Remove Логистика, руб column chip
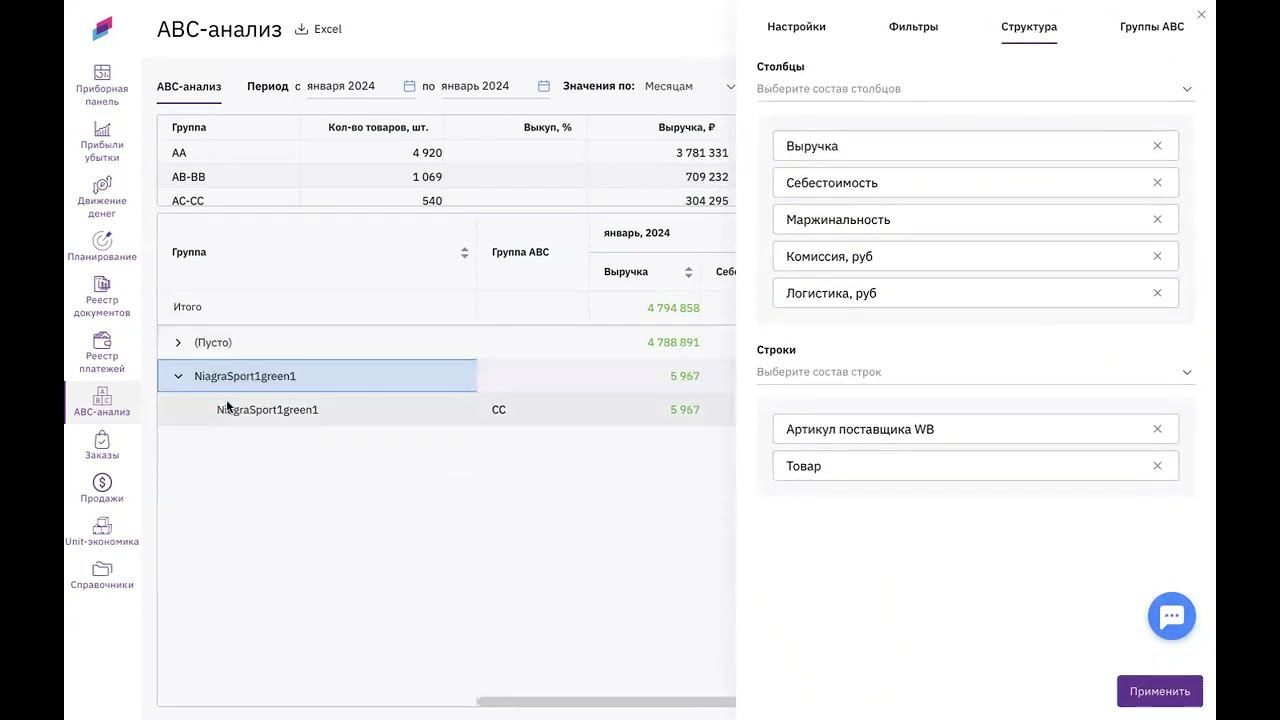Viewport: 1280px width, 720px height. click(1157, 293)
